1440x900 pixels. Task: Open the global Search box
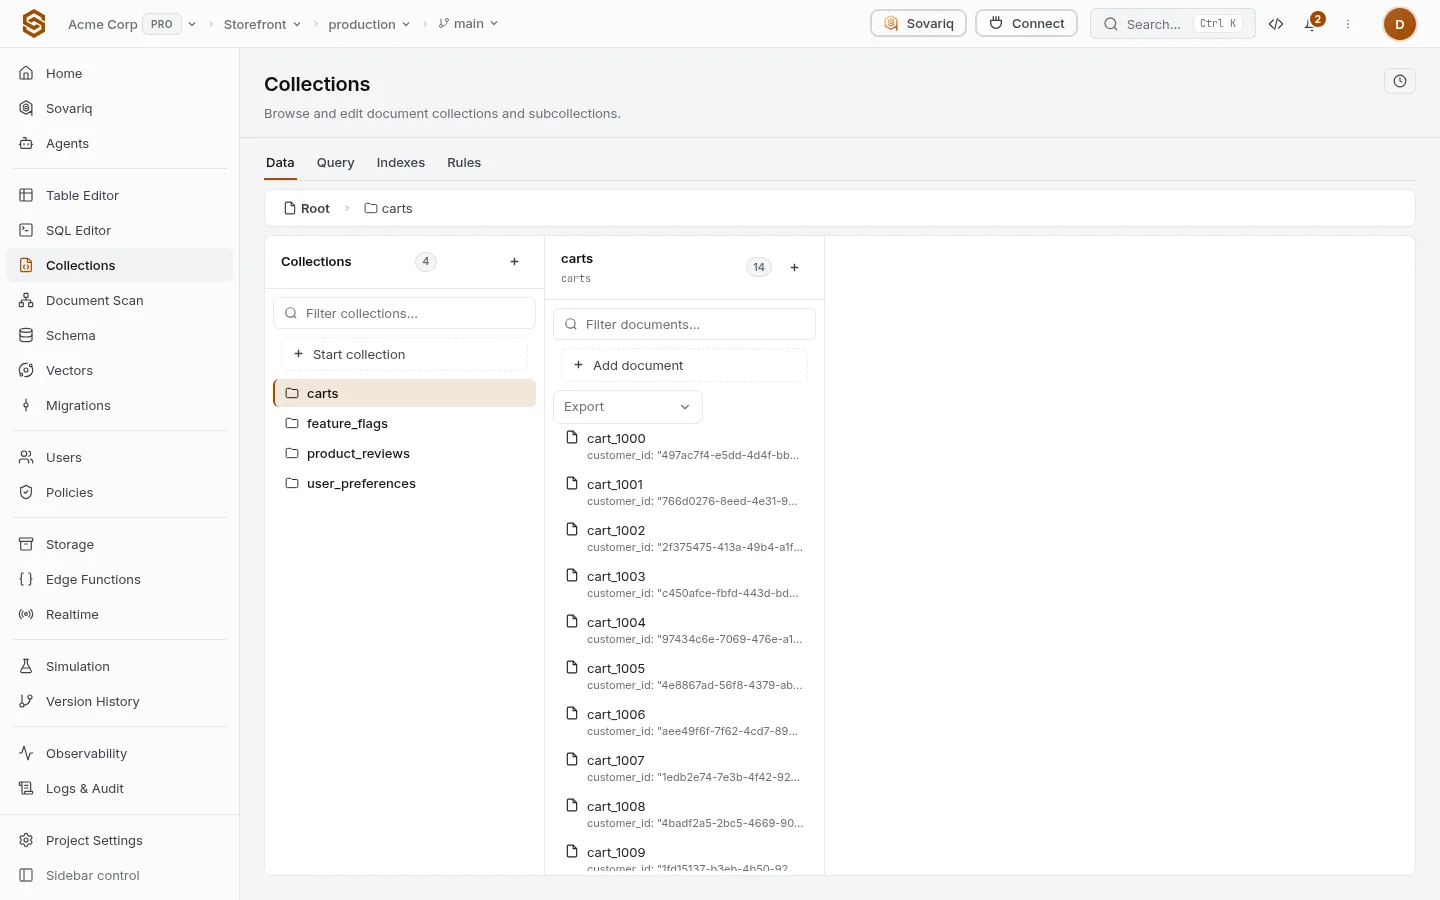tap(1172, 24)
